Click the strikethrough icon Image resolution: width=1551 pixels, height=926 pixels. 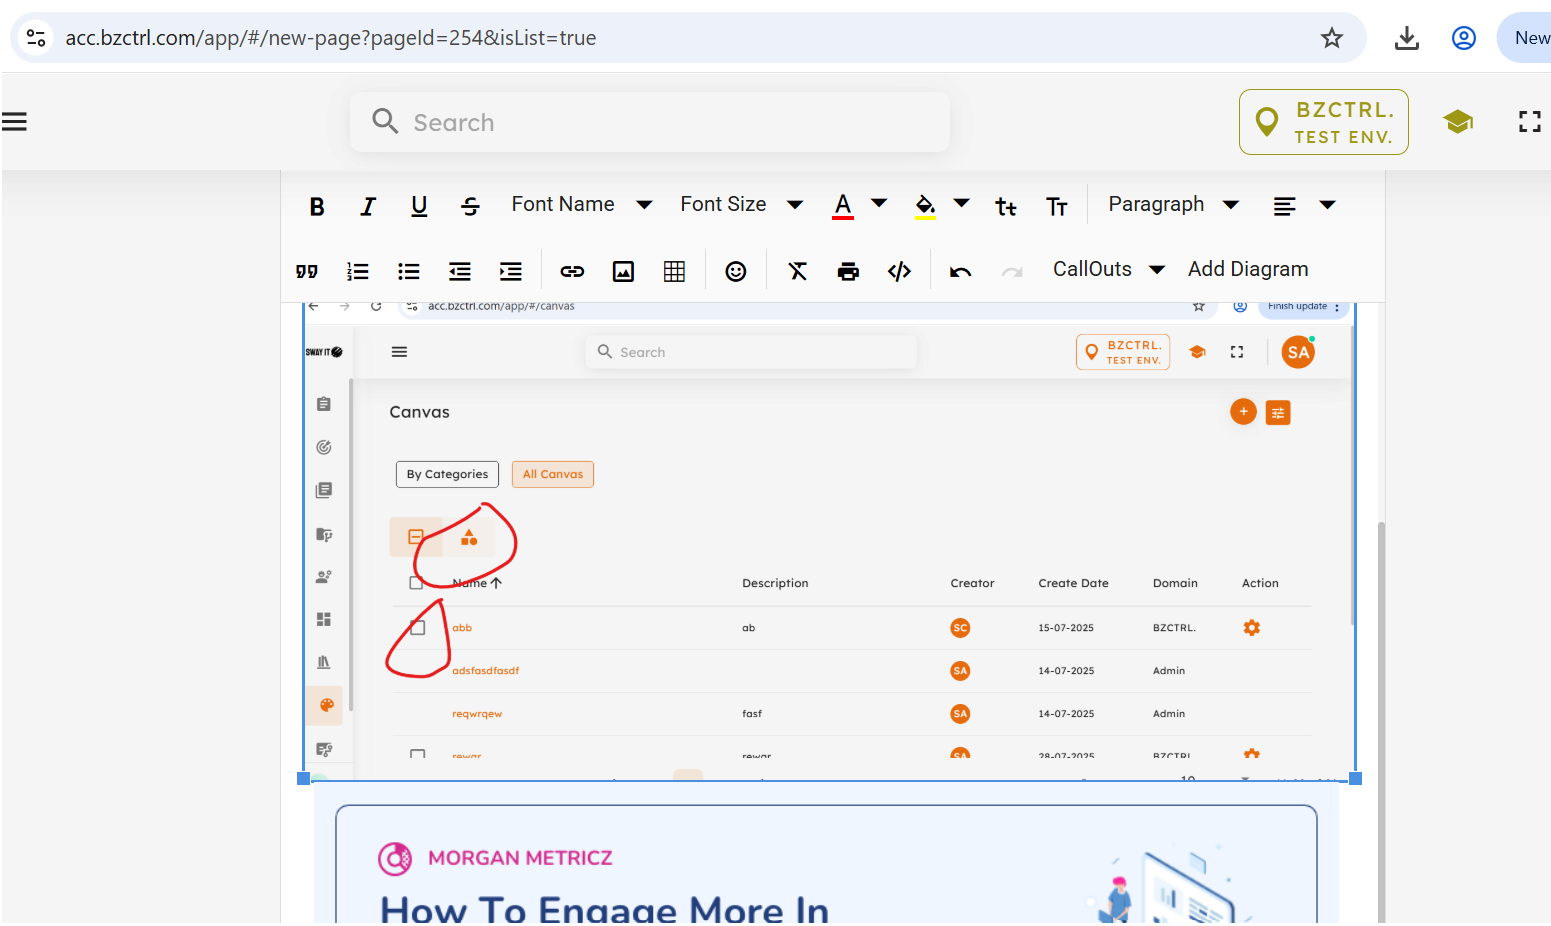[x=470, y=206]
